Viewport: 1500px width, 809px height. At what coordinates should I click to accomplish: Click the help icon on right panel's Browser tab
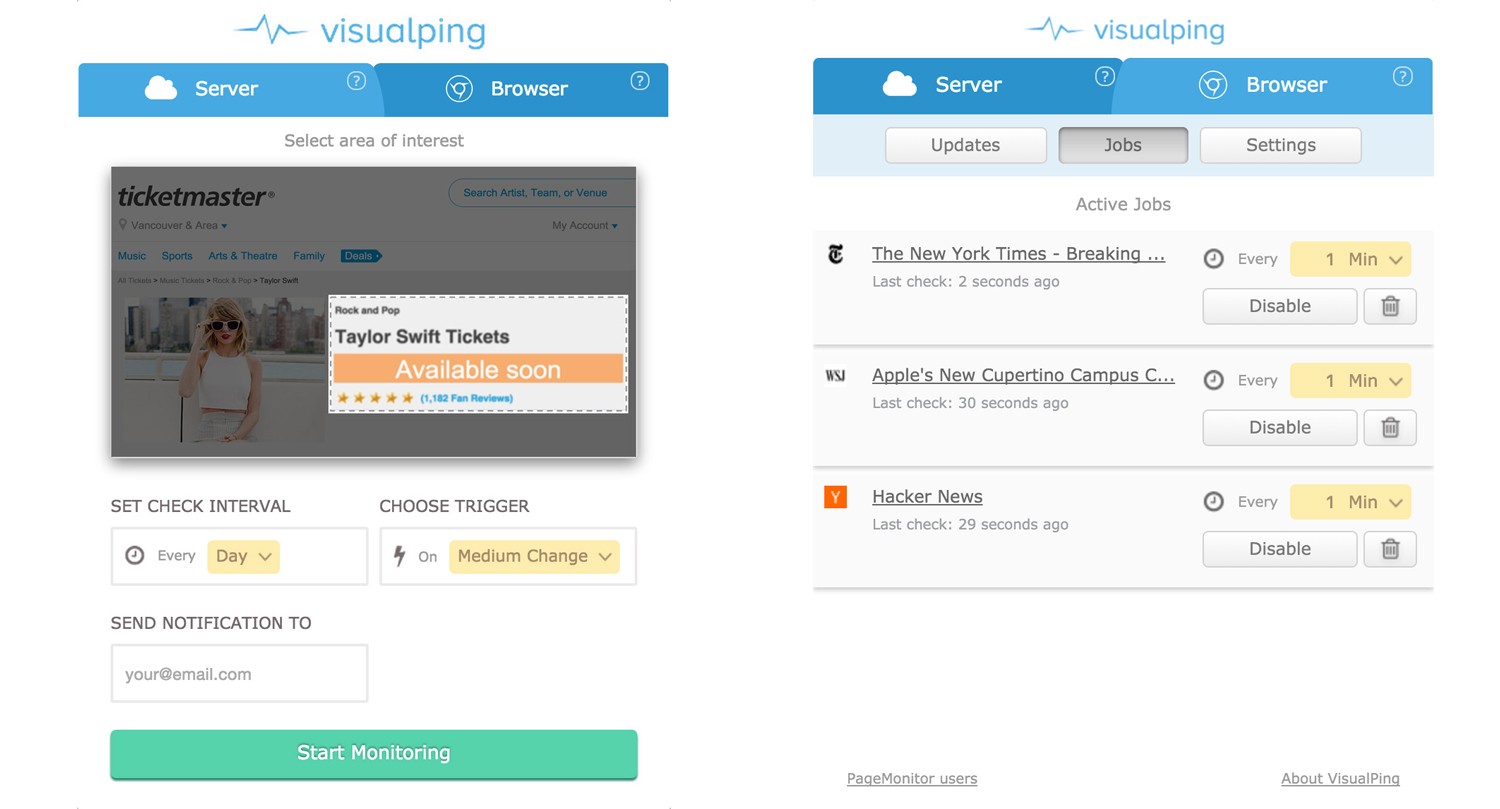click(x=1403, y=76)
